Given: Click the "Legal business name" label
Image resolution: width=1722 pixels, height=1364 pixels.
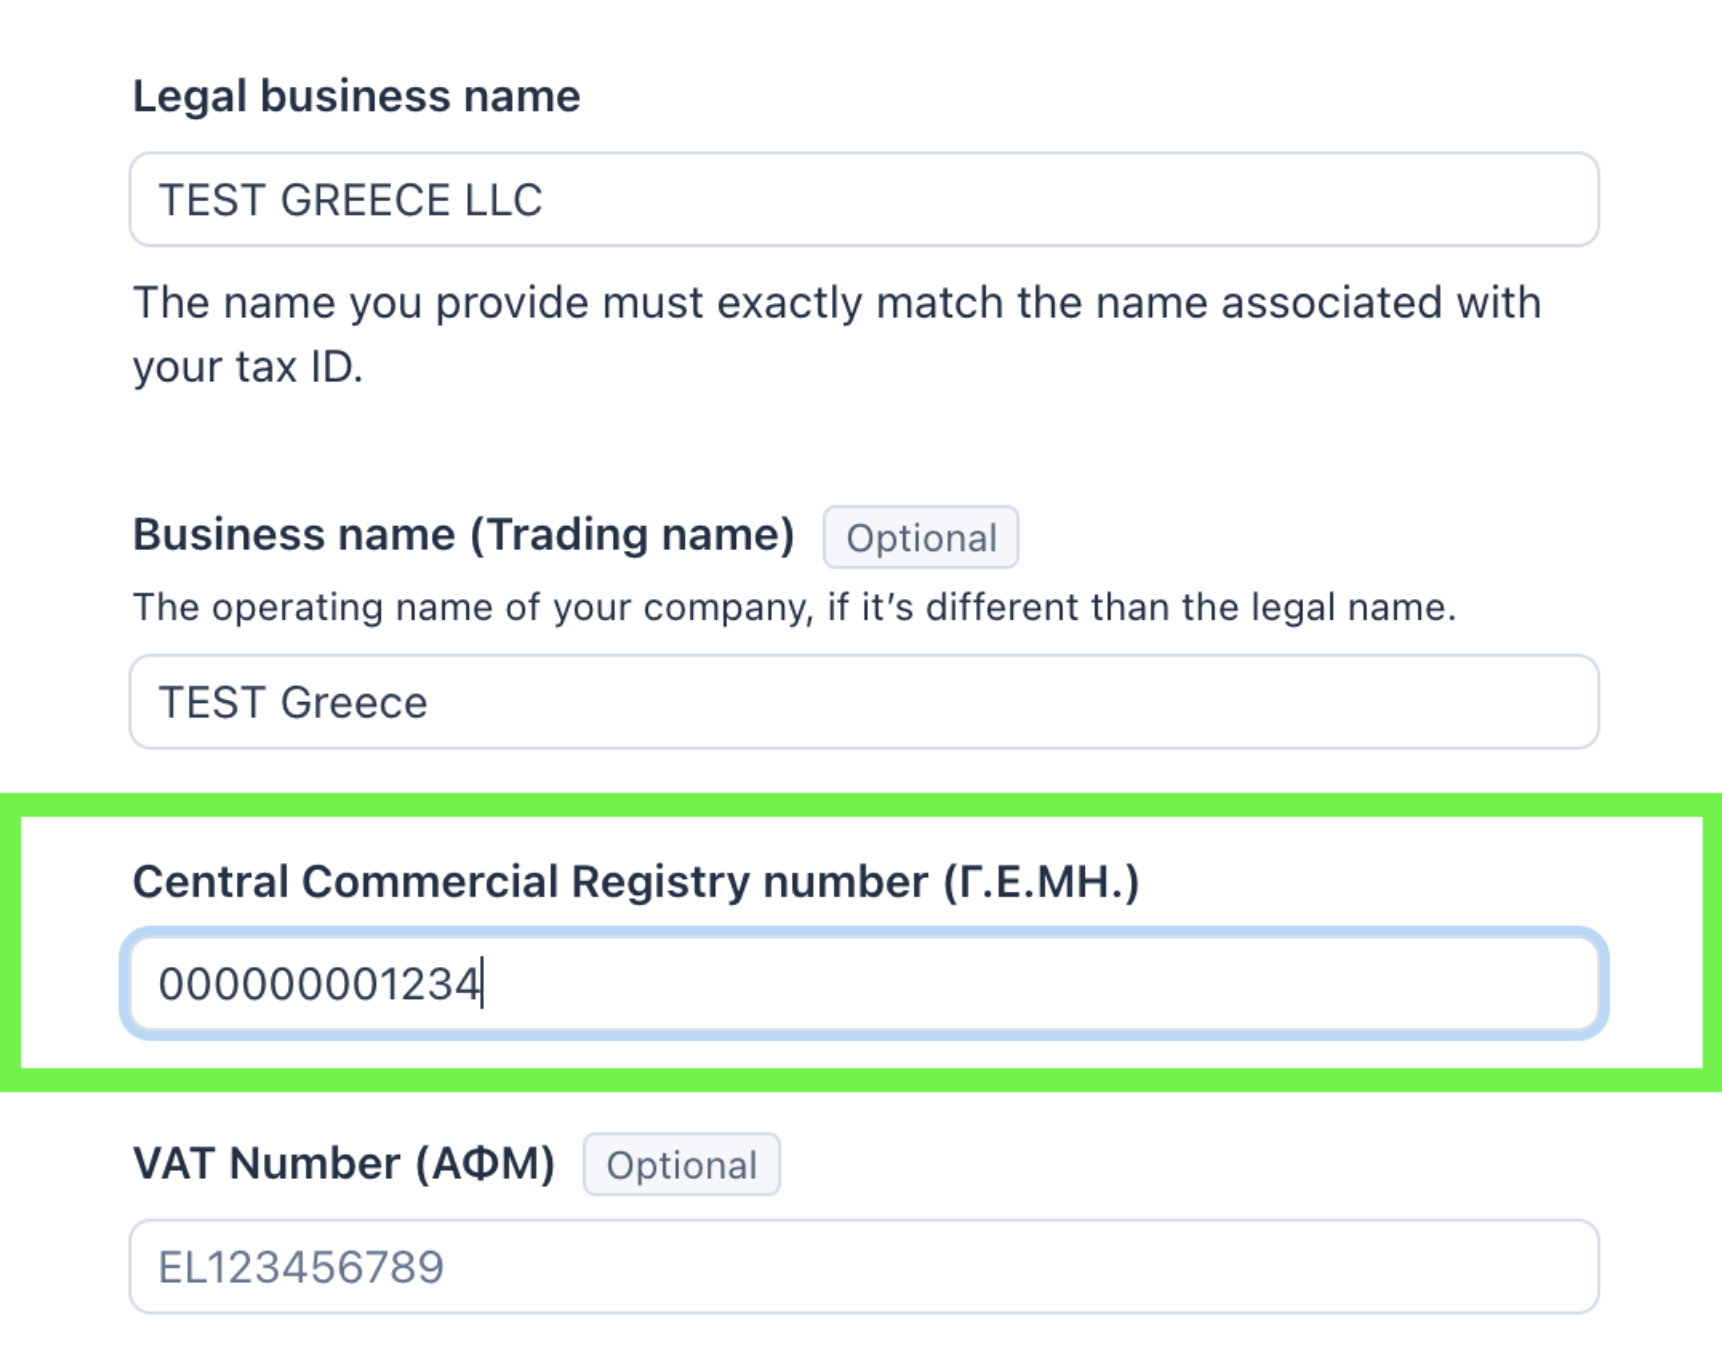Looking at the screenshot, I should (x=356, y=97).
